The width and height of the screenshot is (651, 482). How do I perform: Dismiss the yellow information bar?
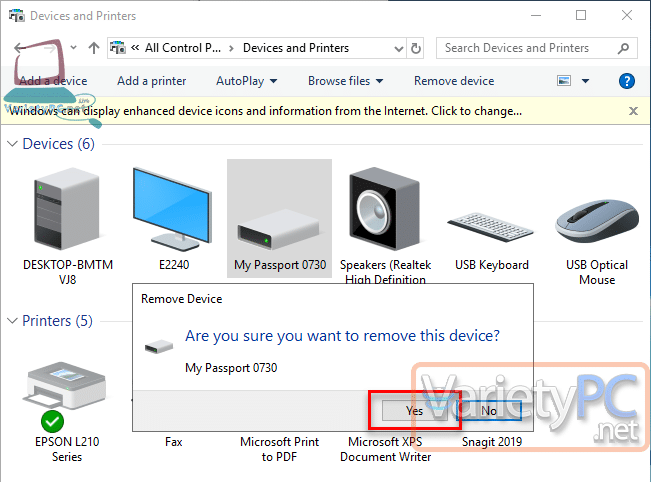tap(633, 111)
